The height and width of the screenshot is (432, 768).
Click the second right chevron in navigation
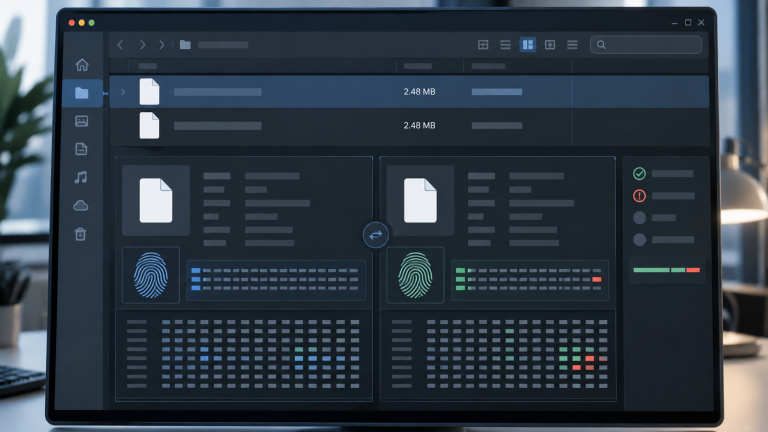click(x=162, y=45)
